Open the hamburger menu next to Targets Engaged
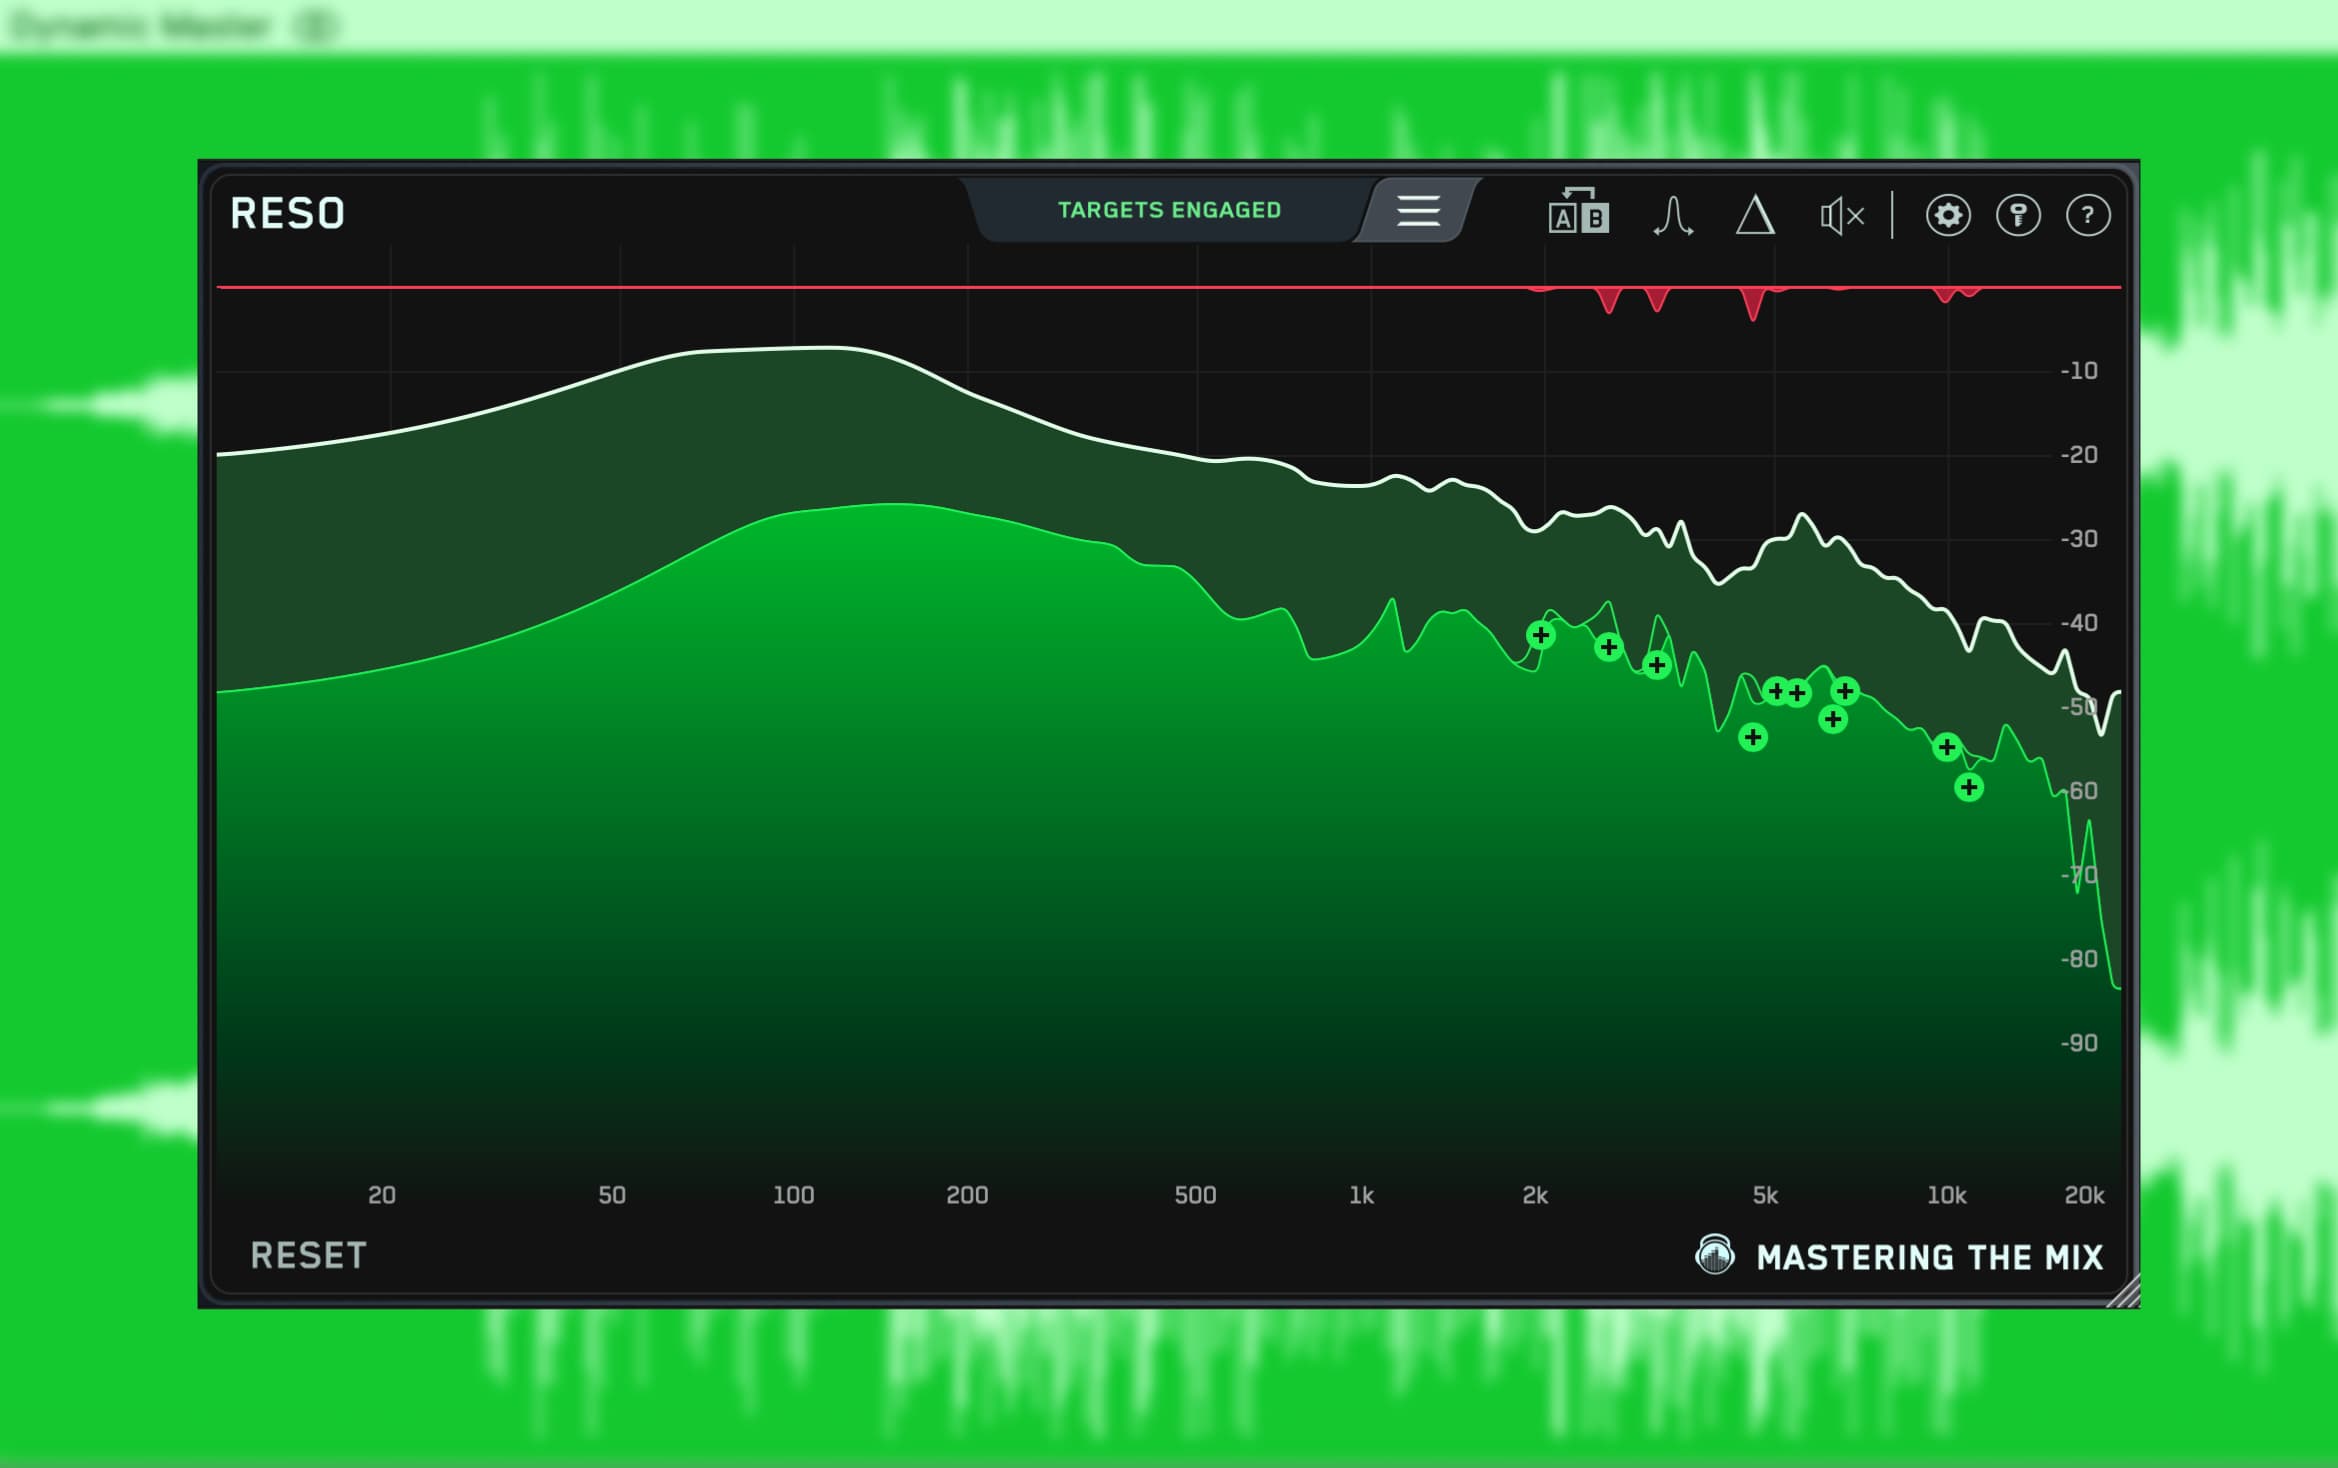 pos(1418,211)
